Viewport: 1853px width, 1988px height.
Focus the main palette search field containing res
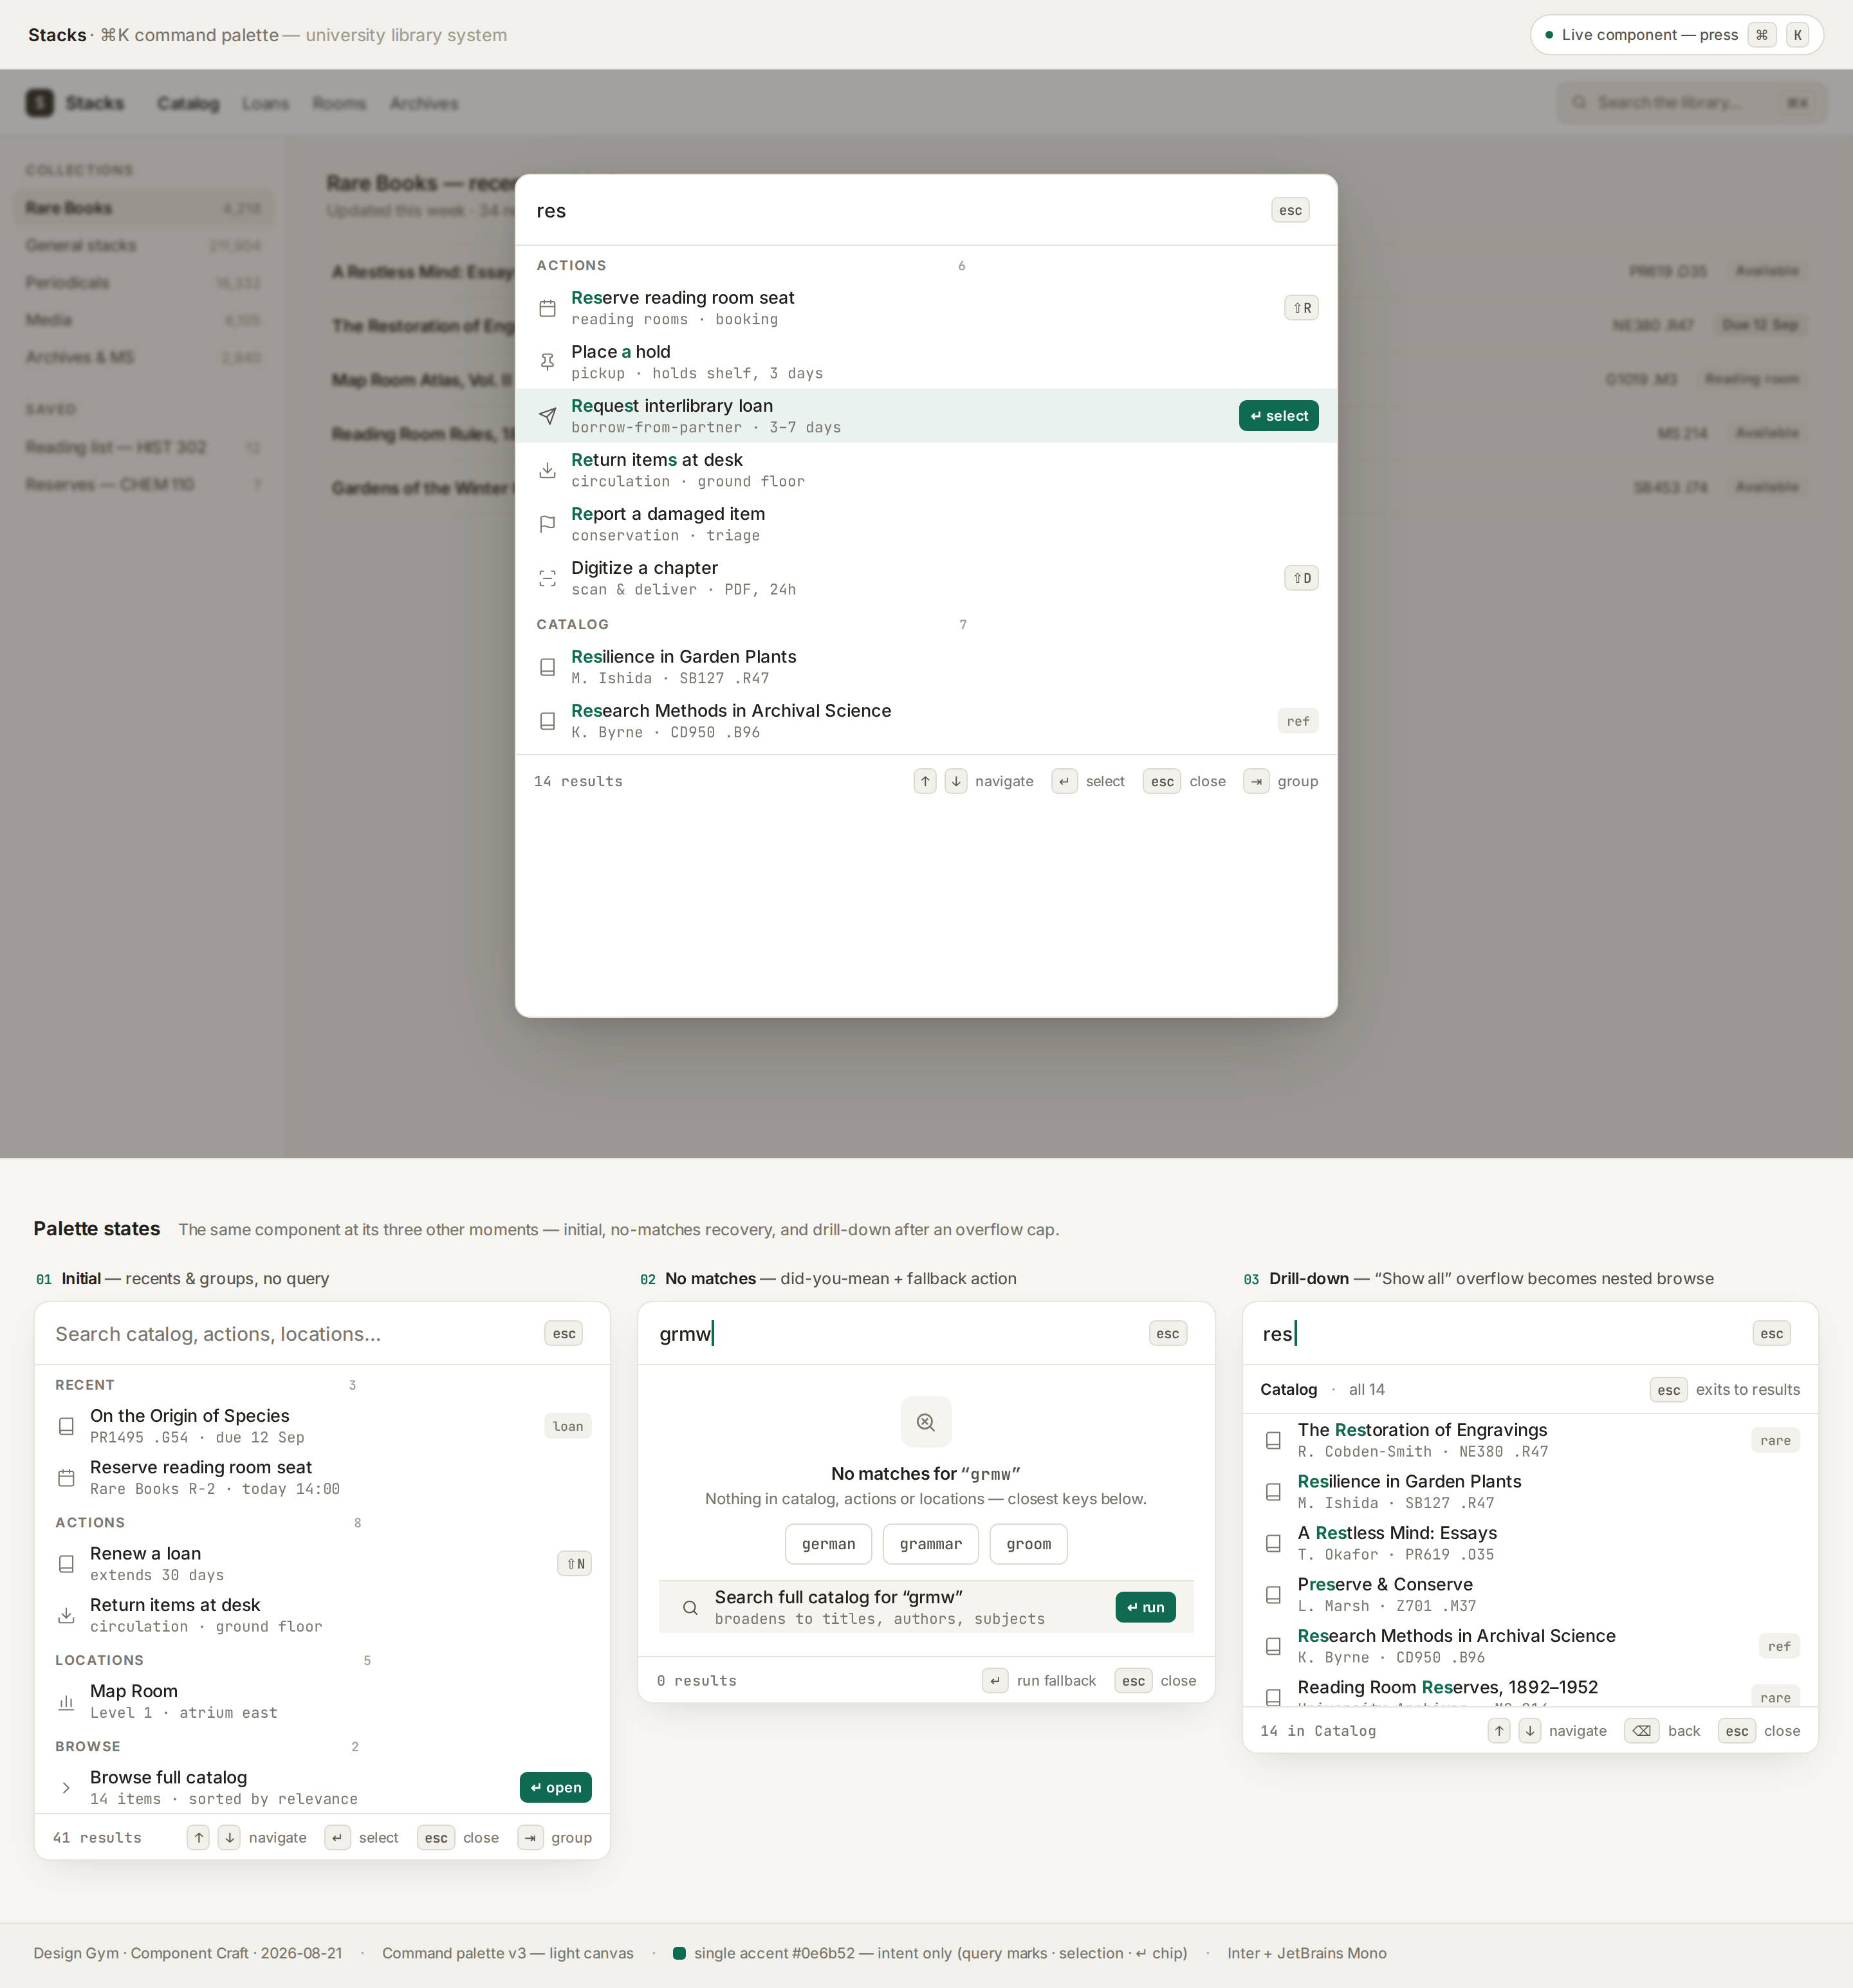(x=895, y=210)
